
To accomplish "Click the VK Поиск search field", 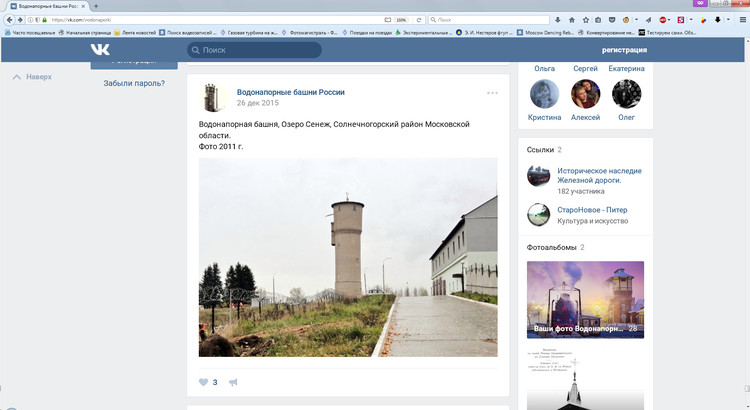I will pyautogui.click(x=254, y=50).
